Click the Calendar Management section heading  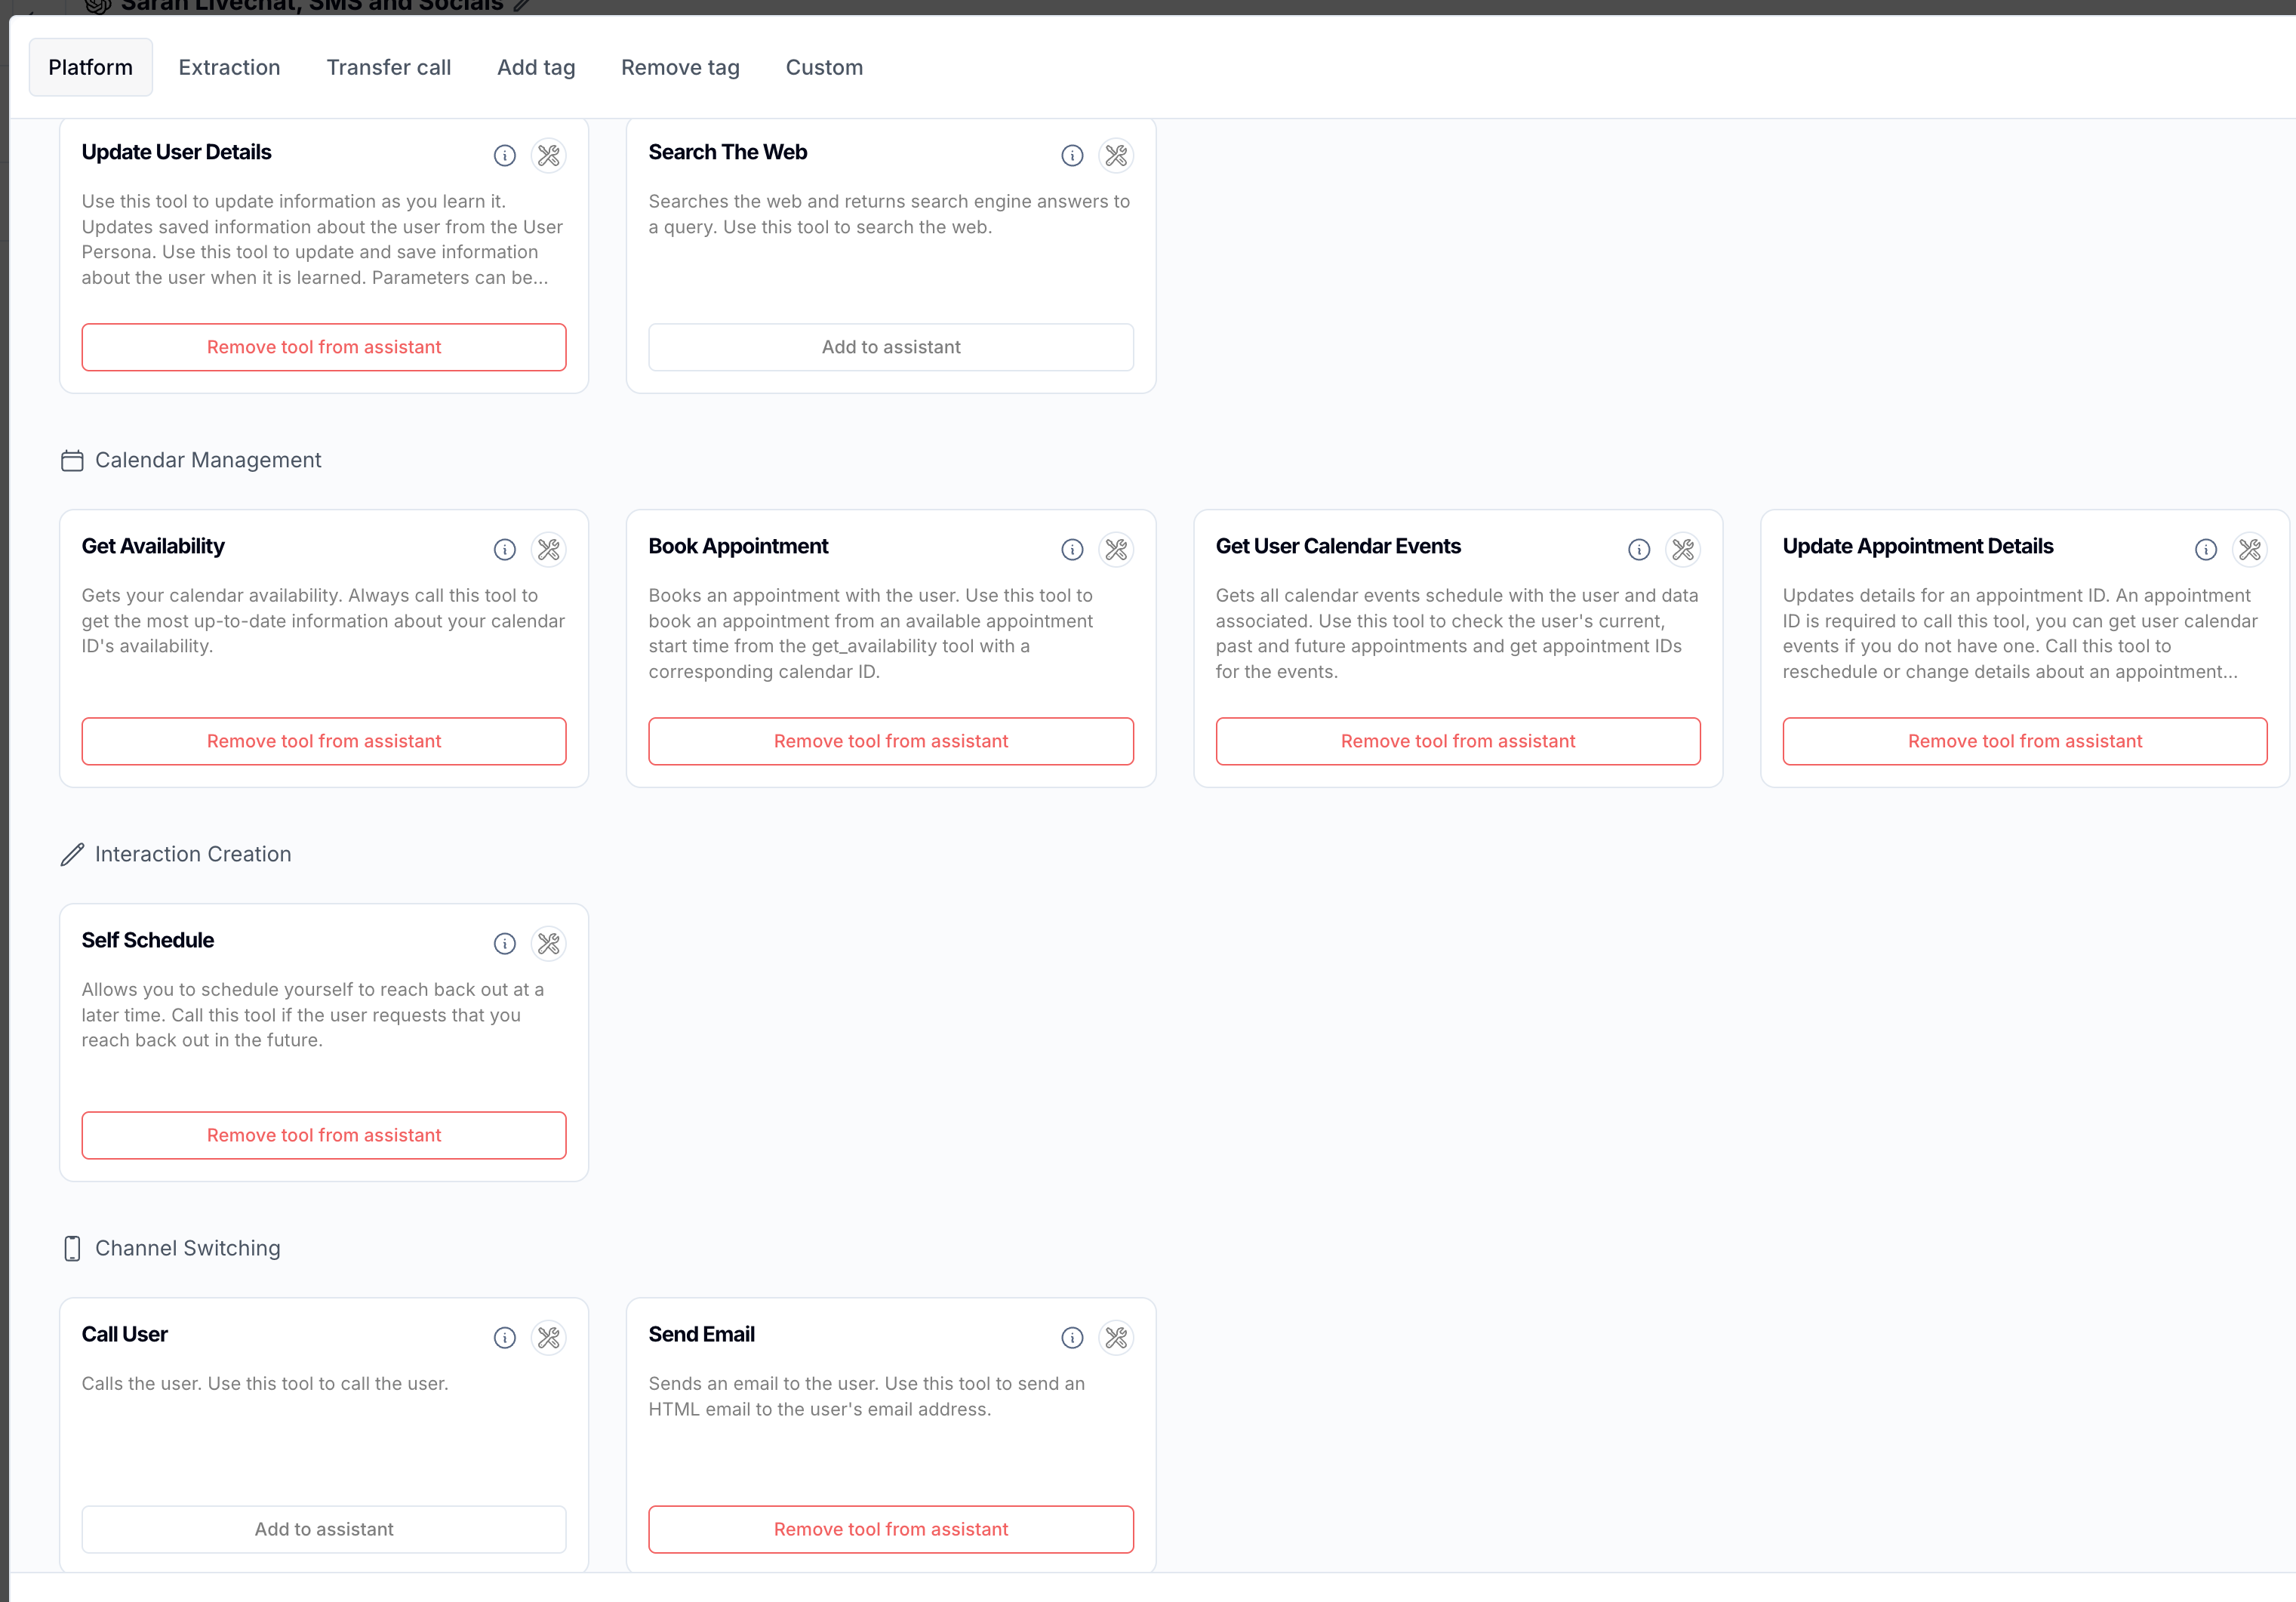(207, 460)
